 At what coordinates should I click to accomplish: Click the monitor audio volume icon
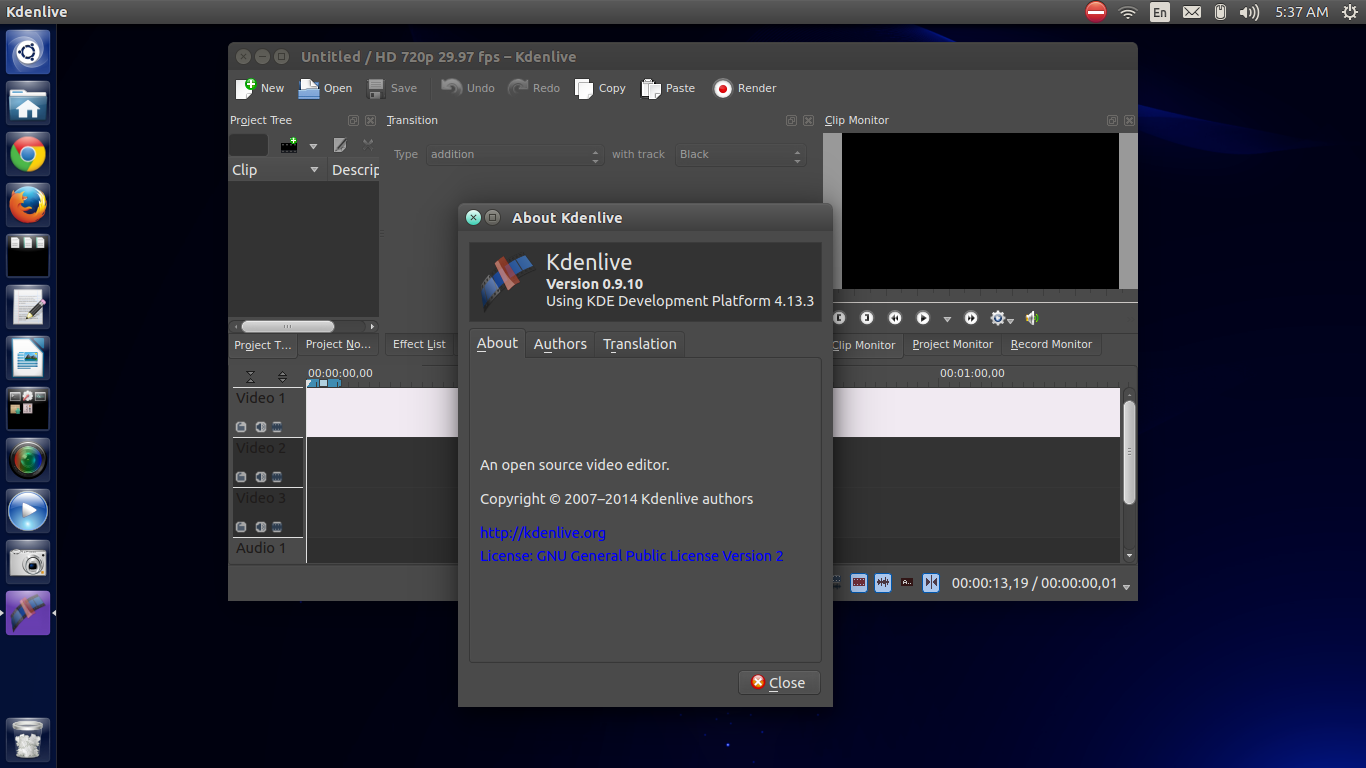1032,318
